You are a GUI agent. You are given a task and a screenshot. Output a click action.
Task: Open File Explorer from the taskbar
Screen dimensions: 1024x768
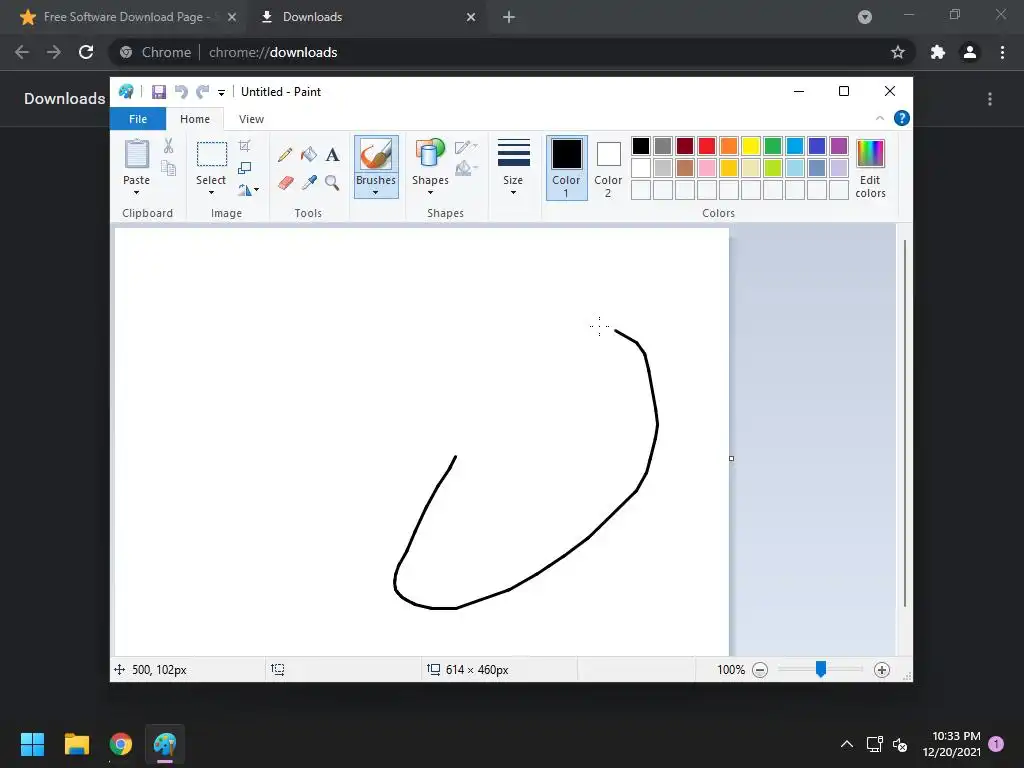pyautogui.click(x=76, y=744)
